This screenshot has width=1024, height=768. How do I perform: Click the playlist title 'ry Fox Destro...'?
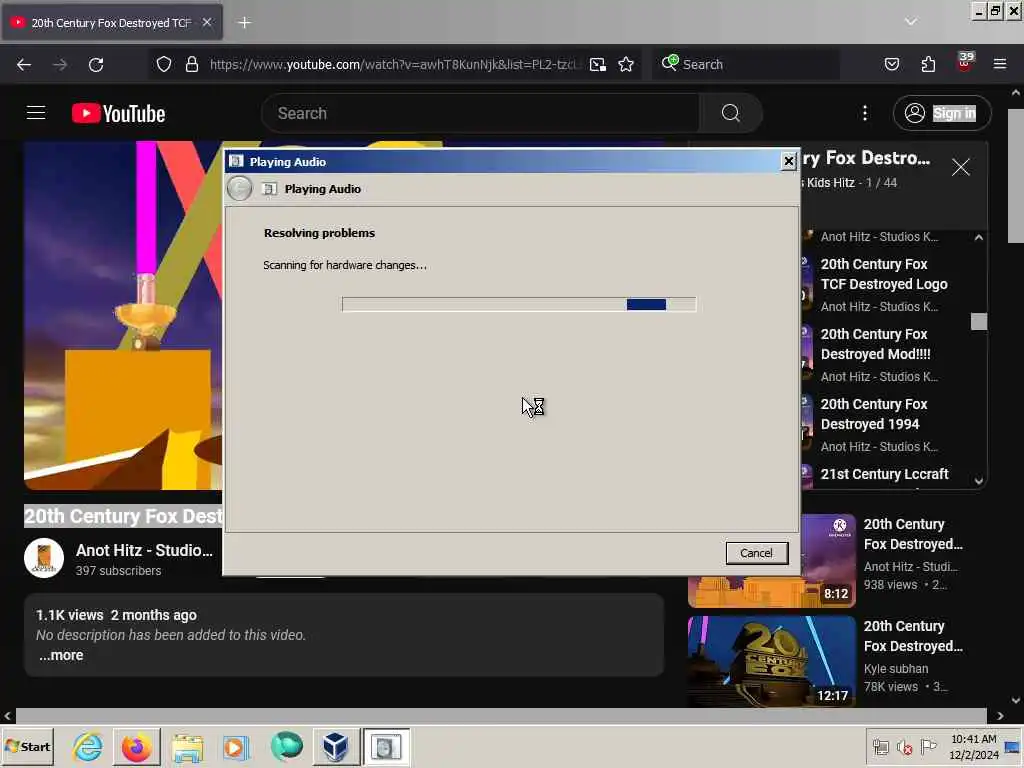(x=867, y=158)
